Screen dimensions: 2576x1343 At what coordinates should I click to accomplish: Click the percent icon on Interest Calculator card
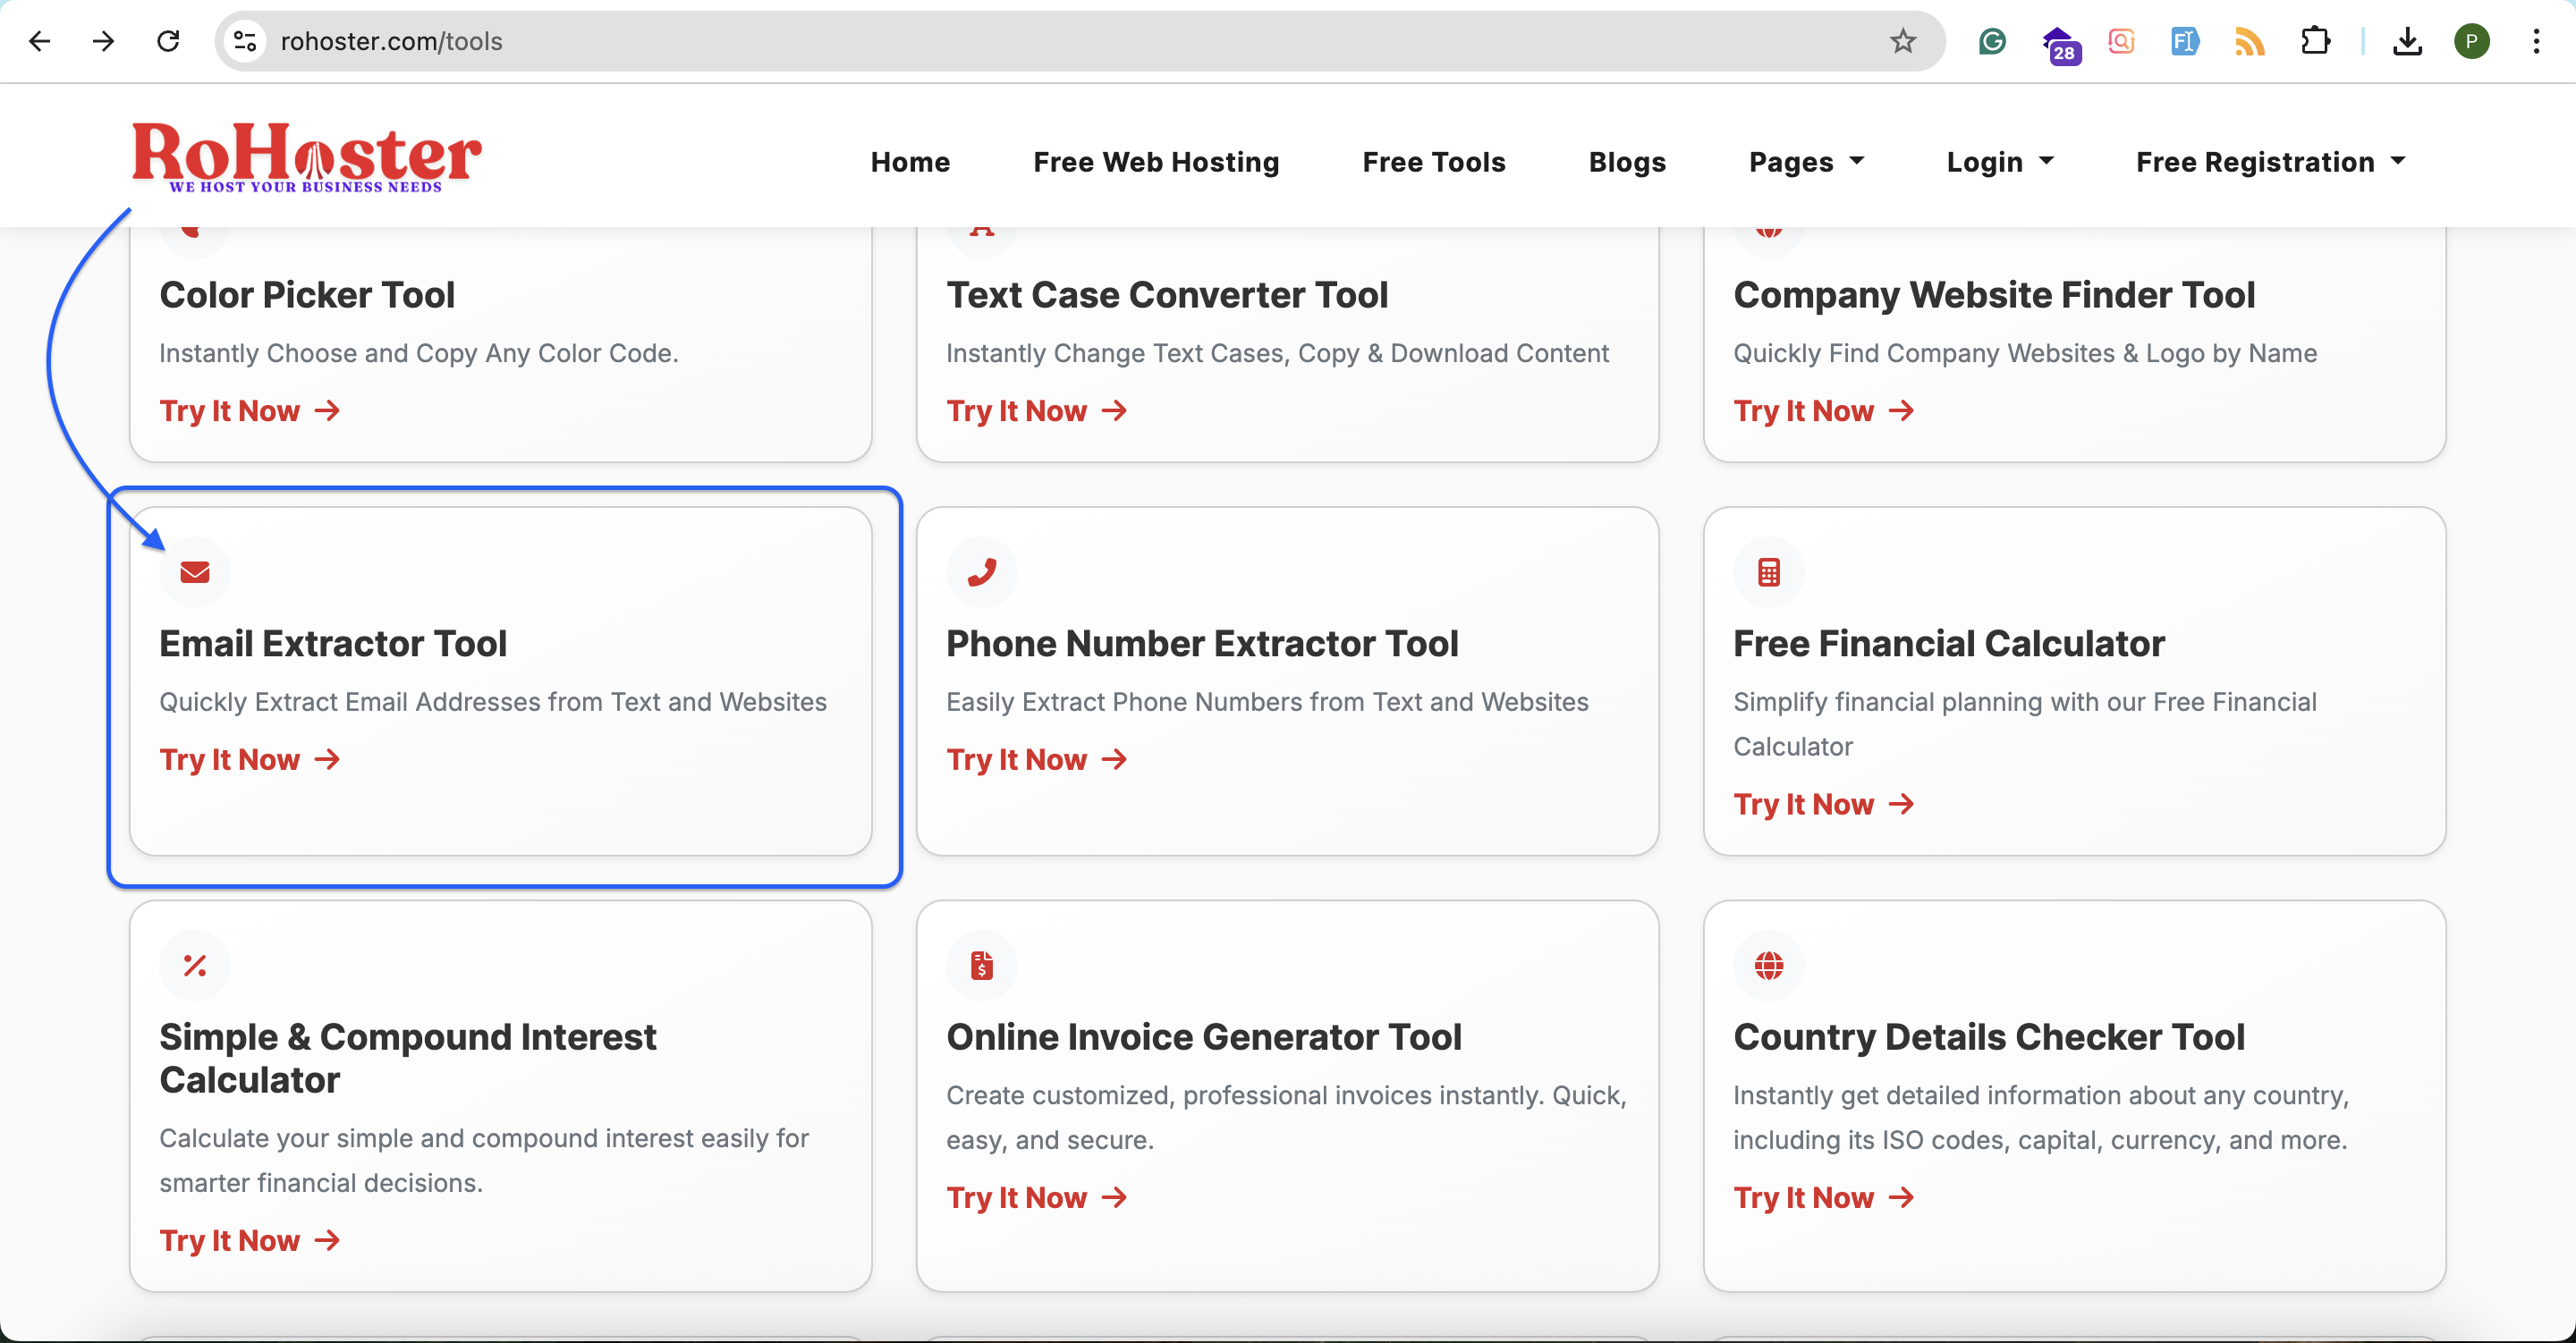(195, 965)
